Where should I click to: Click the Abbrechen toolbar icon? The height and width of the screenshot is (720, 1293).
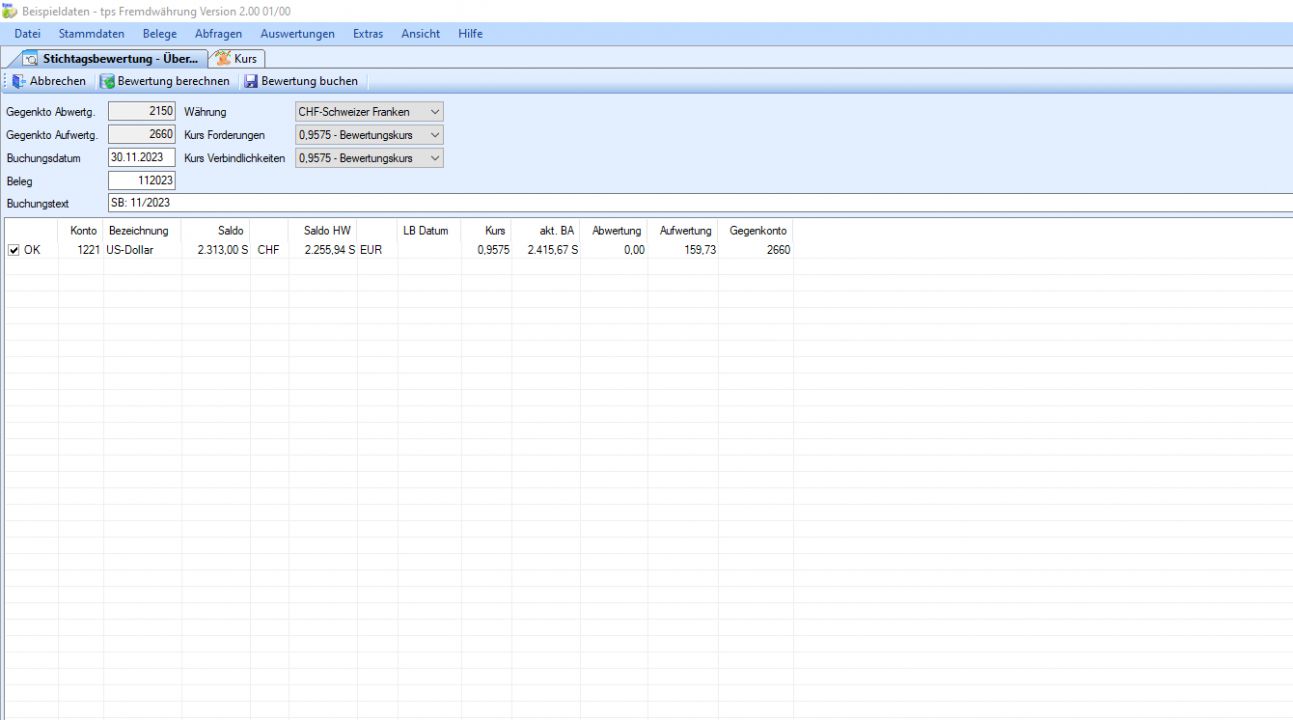point(19,81)
